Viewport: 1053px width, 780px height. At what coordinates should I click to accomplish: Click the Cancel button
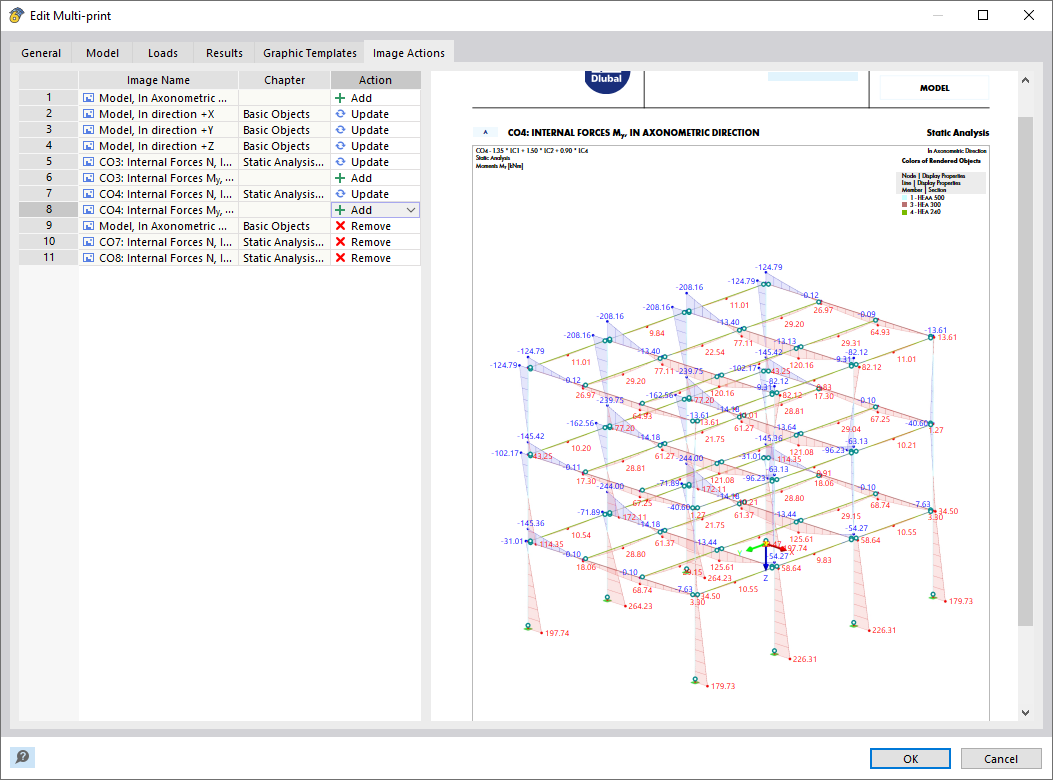pyautogui.click(x=1001, y=759)
